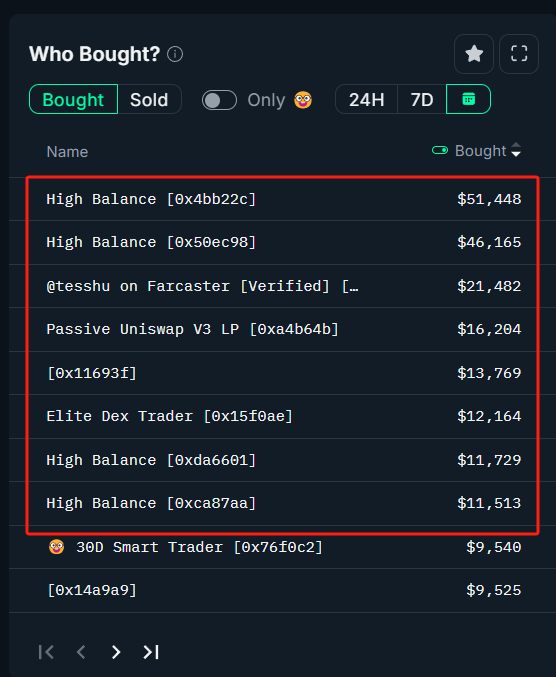The width and height of the screenshot is (556, 677).
Task: Select the Bought tab
Action: click(73, 99)
